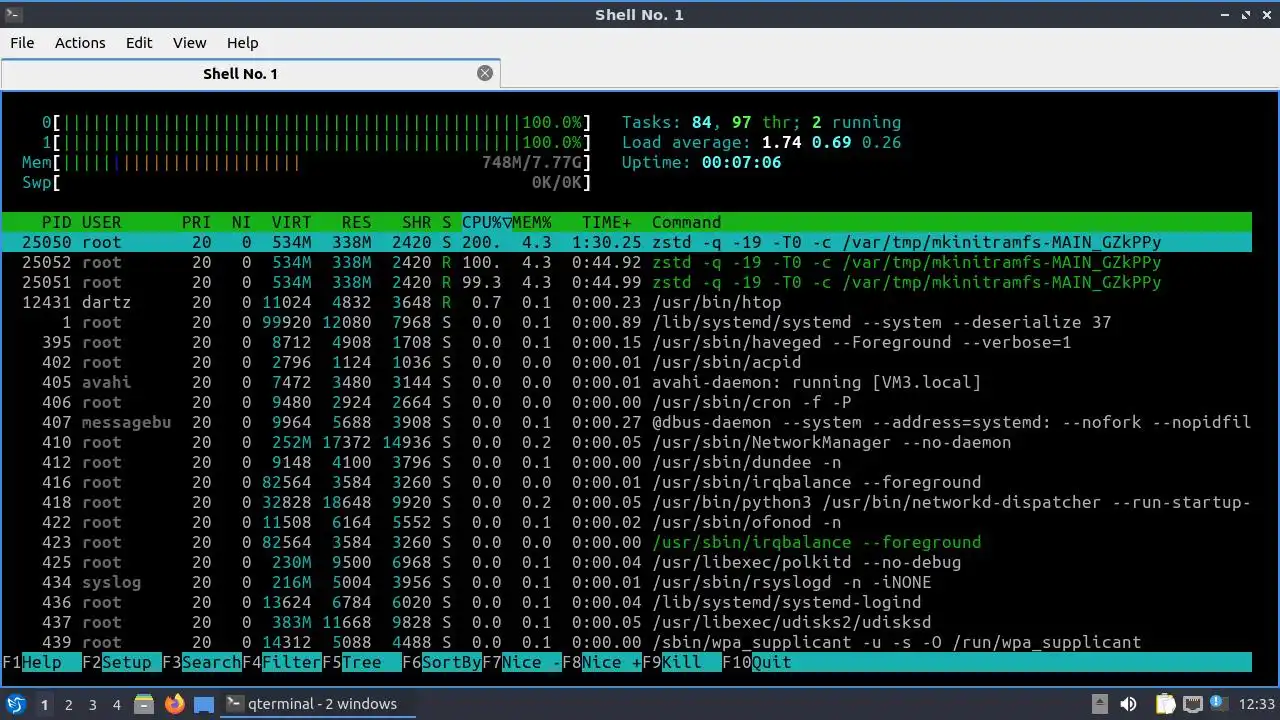Open the Help menu
Viewport: 1280px width, 720px height.
point(242,43)
